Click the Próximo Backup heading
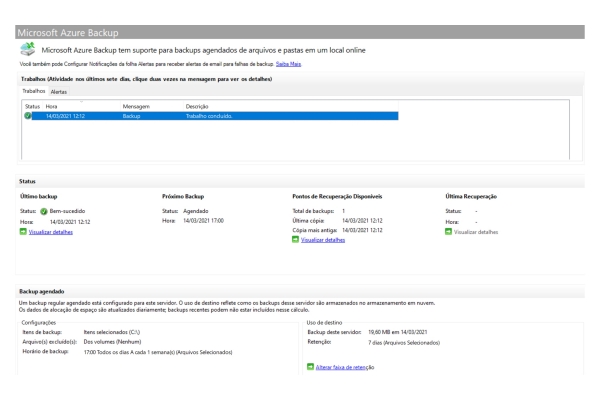The image size is (600, 400). click(183, 196)
